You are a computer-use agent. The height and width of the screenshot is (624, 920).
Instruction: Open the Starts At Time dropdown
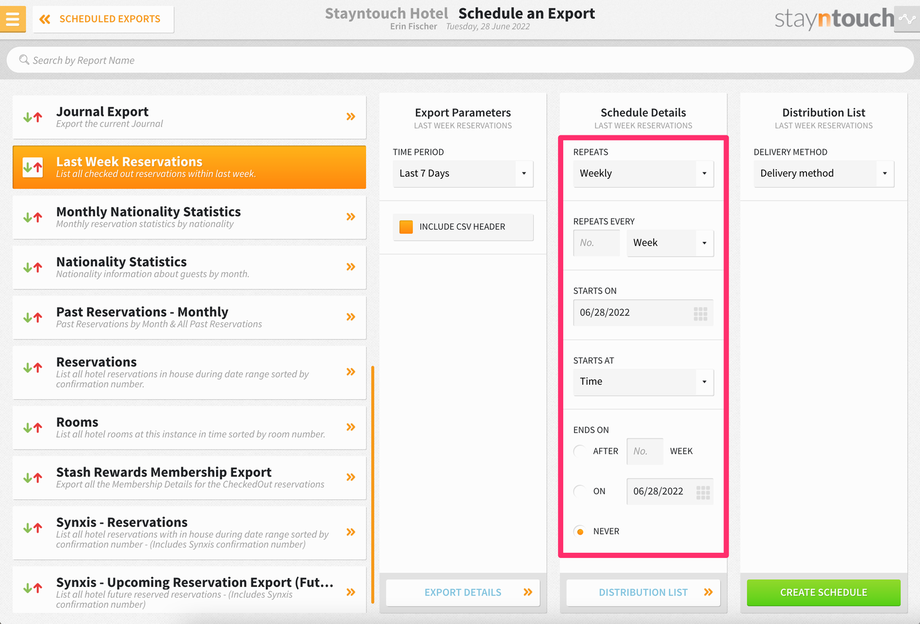pyautogui.click(x=643, y=382)
